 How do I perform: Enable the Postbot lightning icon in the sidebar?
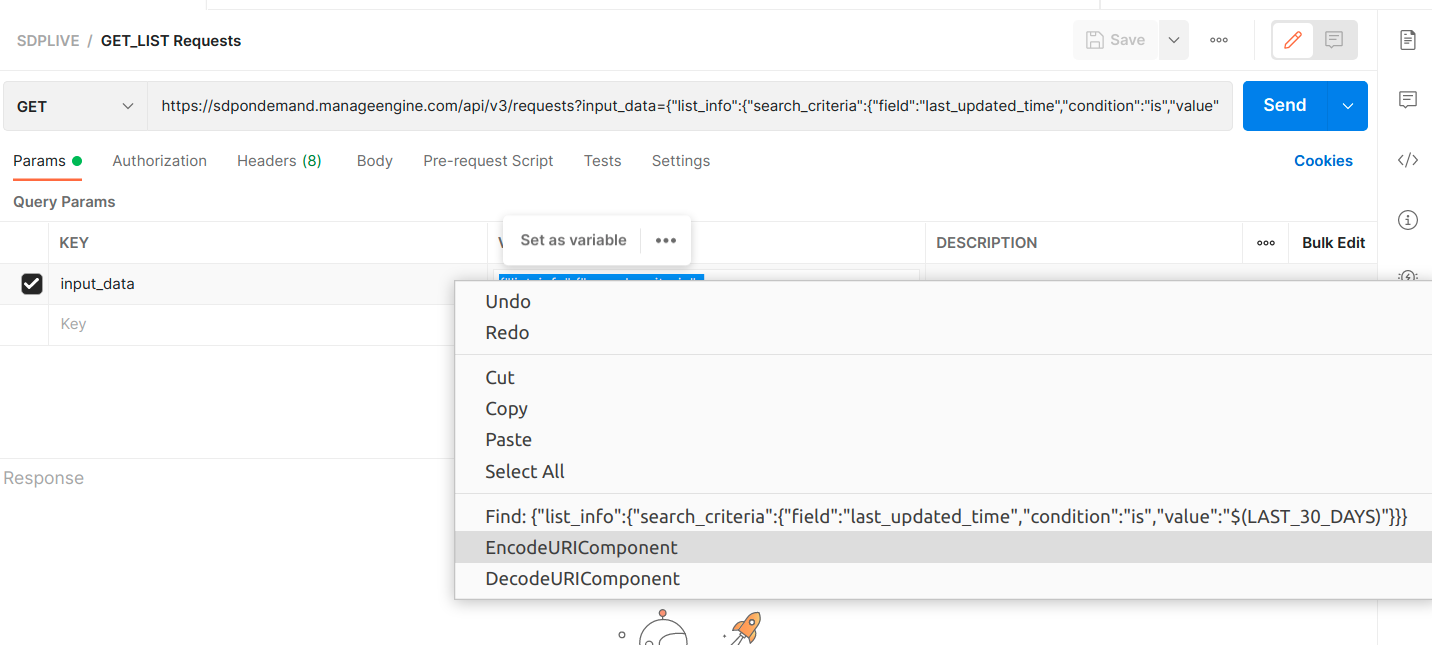pyautogui.click(x=1408, y=277)
